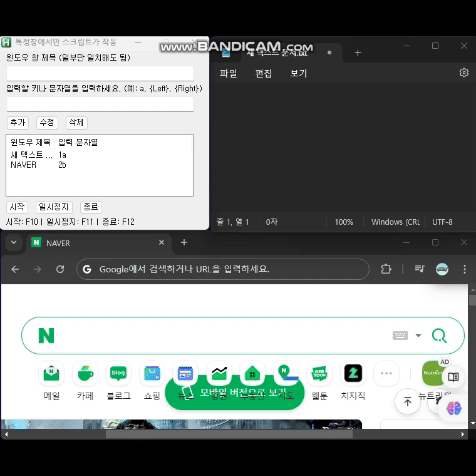Click Windows (CRLF) in Notepad status bar
The height and width of the screenshot is (476, 476).
[x=395, y=222]
